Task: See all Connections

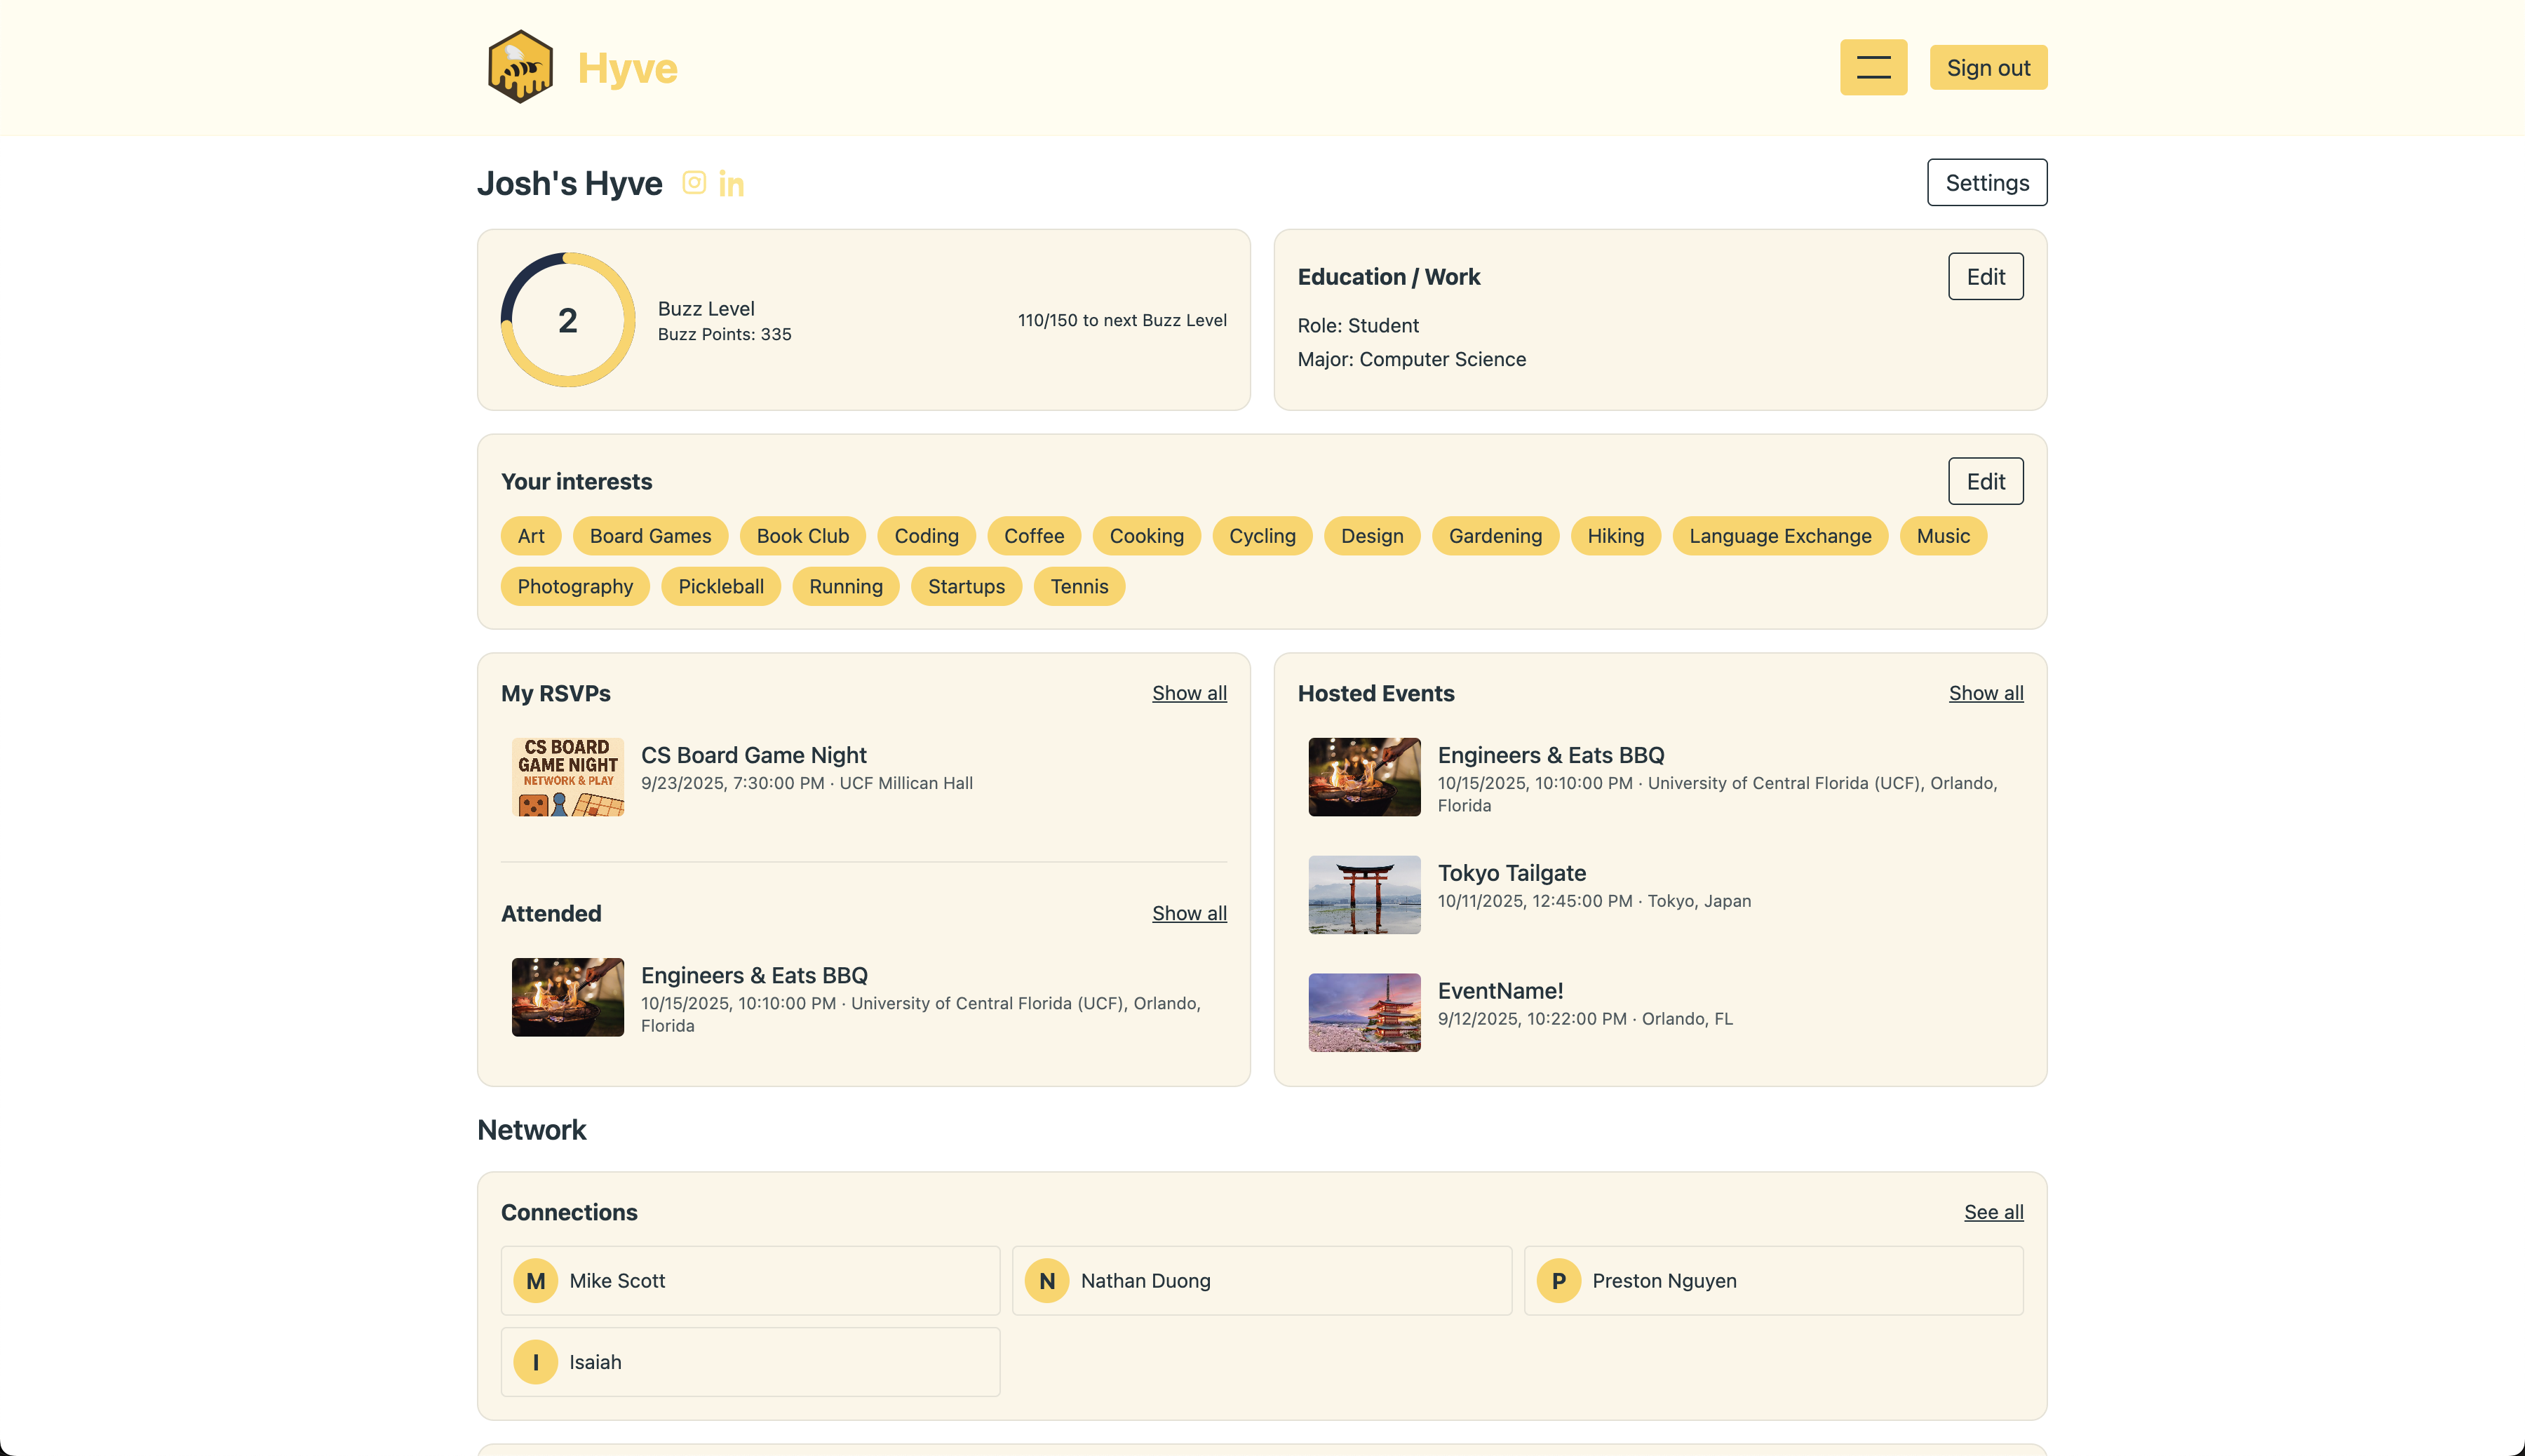Action: click(1993, 1212)
